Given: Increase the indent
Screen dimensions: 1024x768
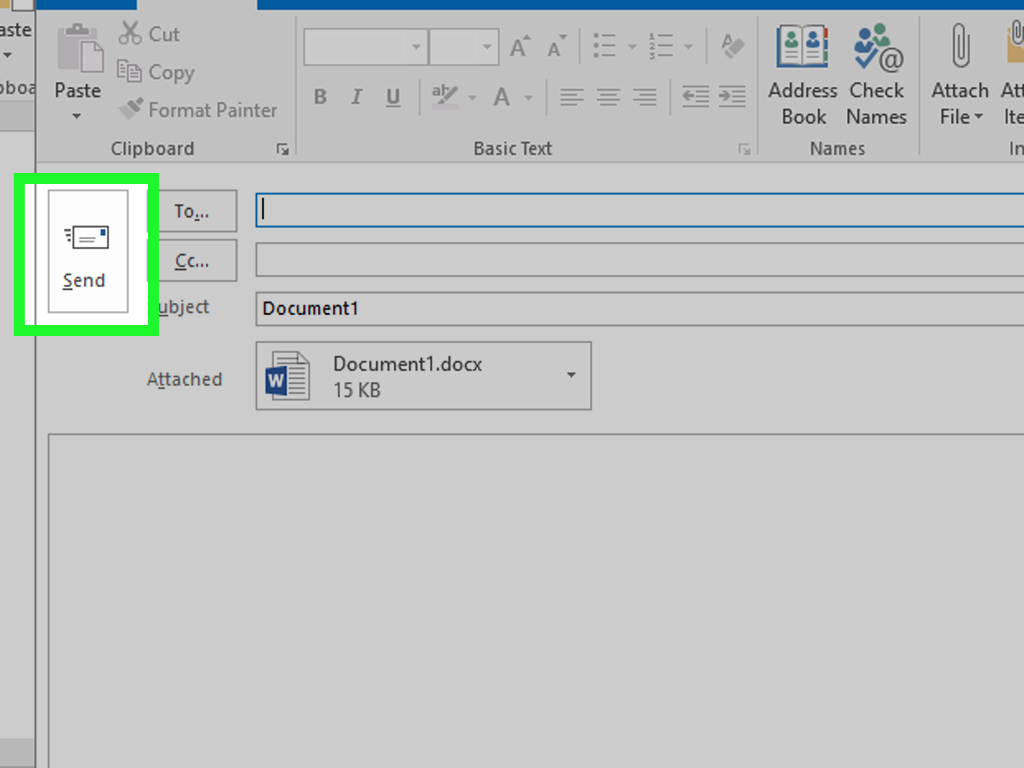Looking at the screenshot, I should 732,97.
